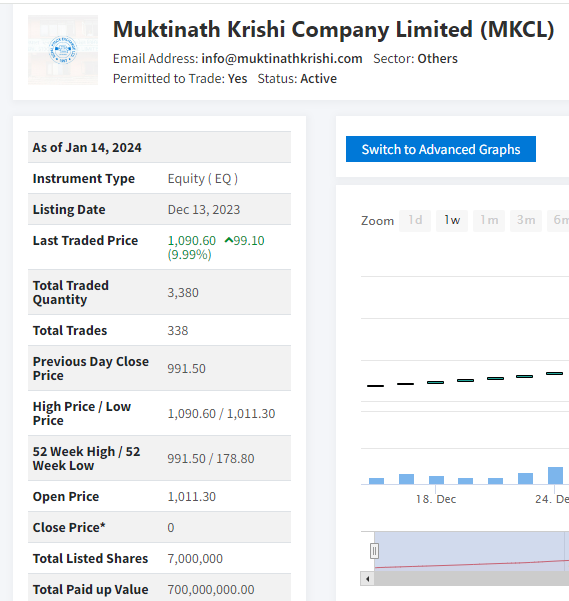Screen dimensions: 569x601
Task: Click the last traded price 1,090.60
Action: [x=192, y=241]
